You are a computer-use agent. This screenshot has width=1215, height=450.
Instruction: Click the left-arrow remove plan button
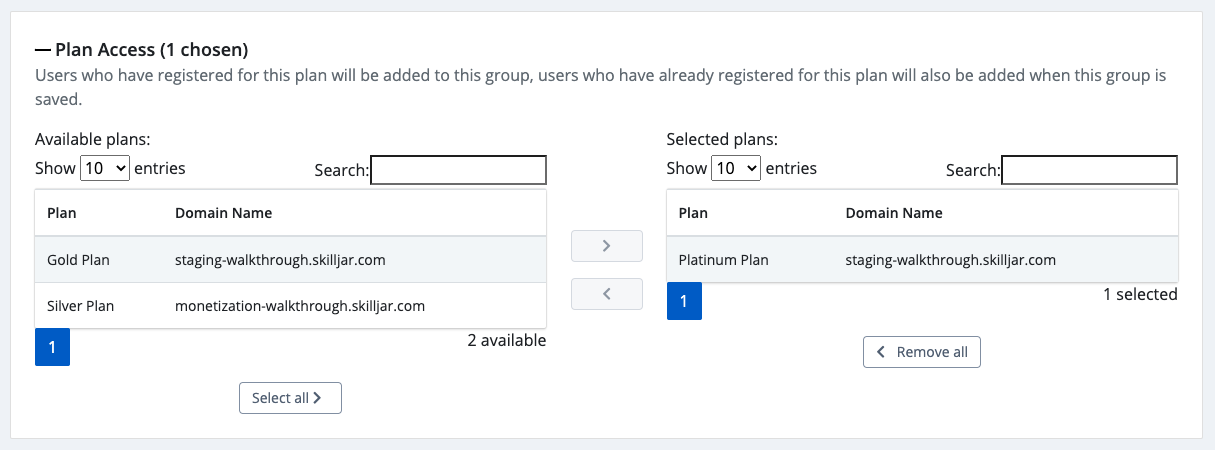[606, 294]
